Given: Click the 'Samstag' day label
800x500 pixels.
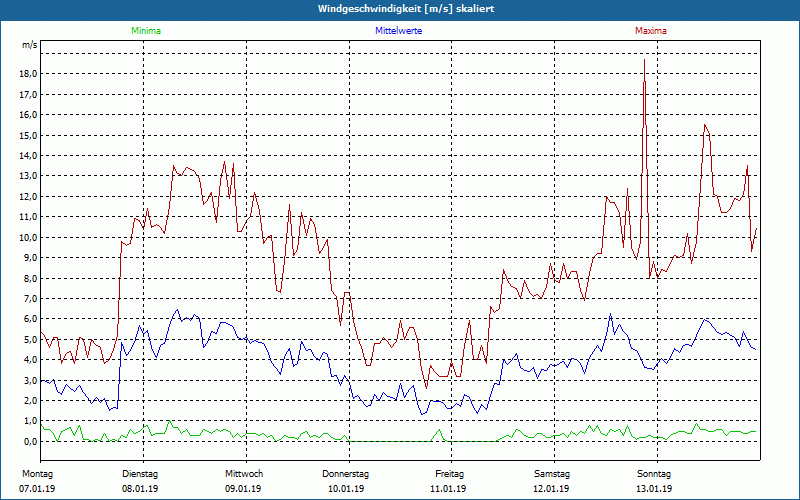Looking at the screenshot, I should click(552, 474).
